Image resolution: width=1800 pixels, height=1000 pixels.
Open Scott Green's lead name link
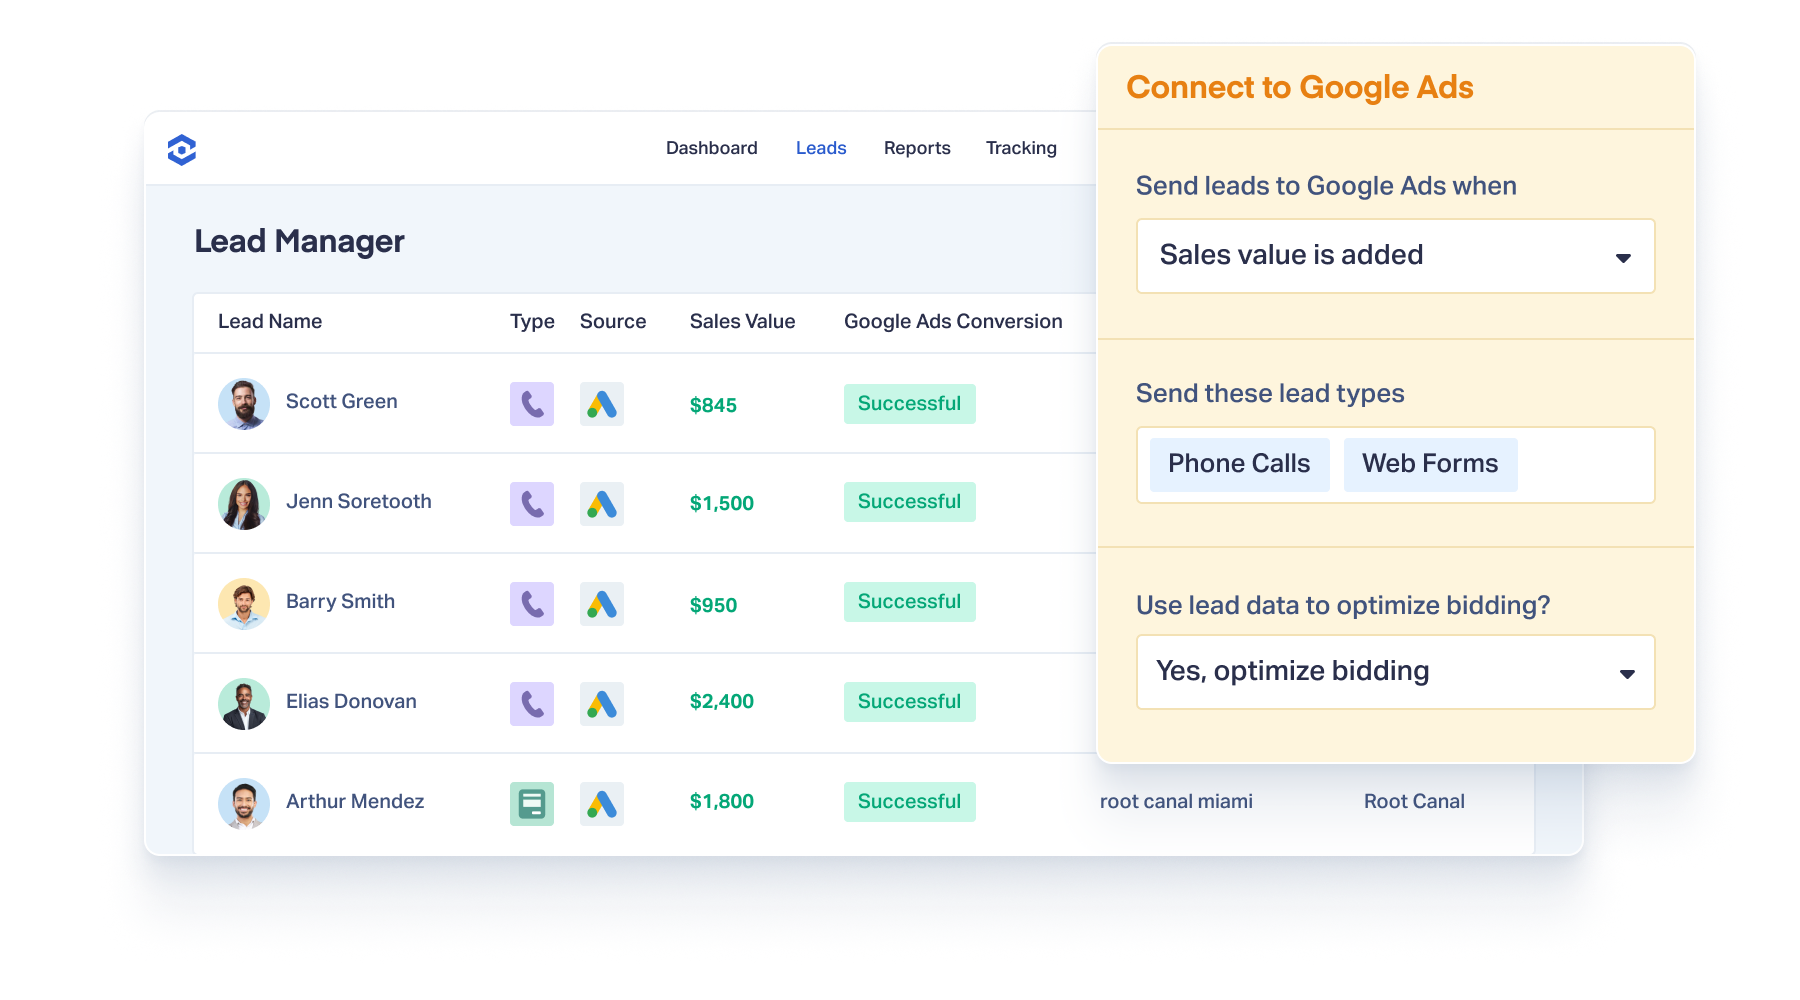342,401
